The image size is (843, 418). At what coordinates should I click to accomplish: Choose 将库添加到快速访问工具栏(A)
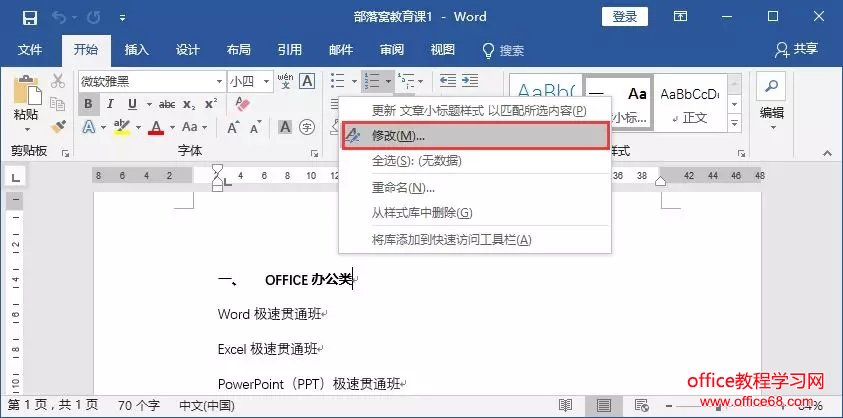[x=475, y=239]
